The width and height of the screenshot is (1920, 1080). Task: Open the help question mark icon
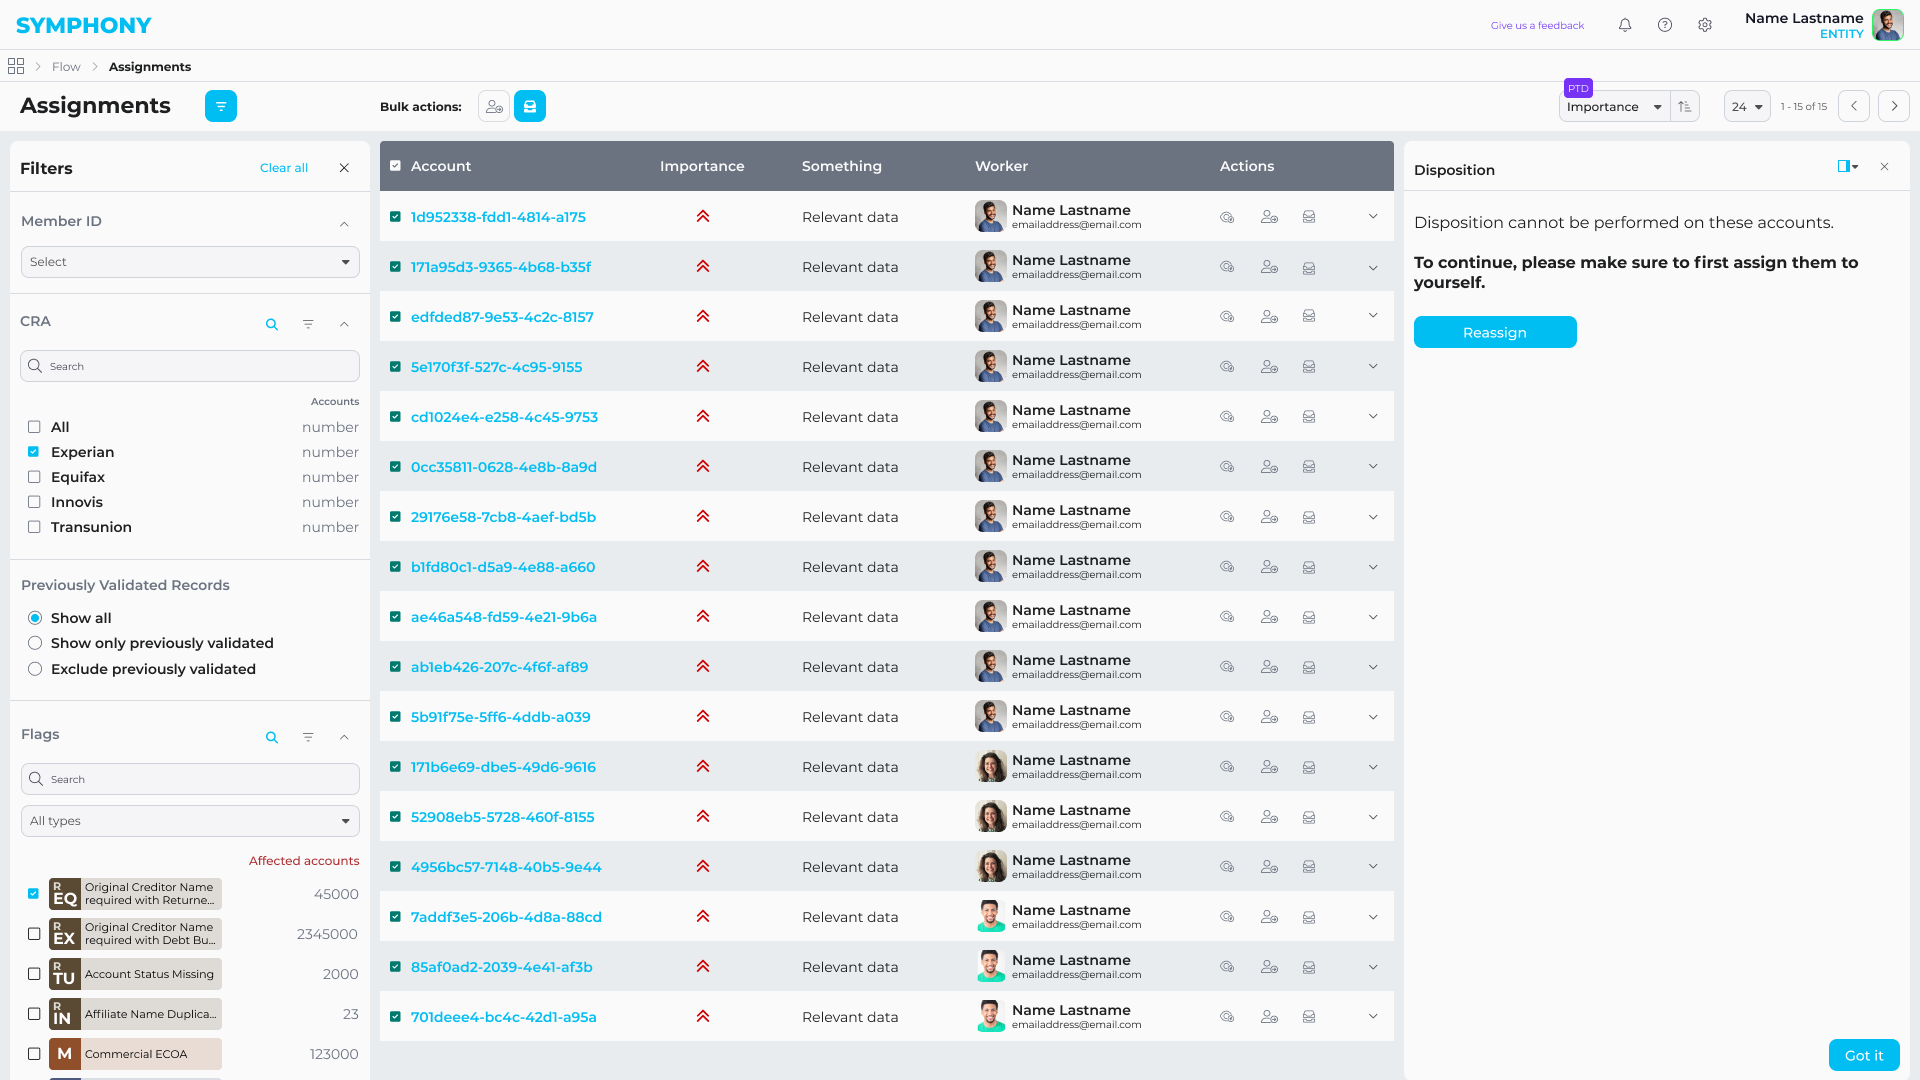[x=1665, y=25]
